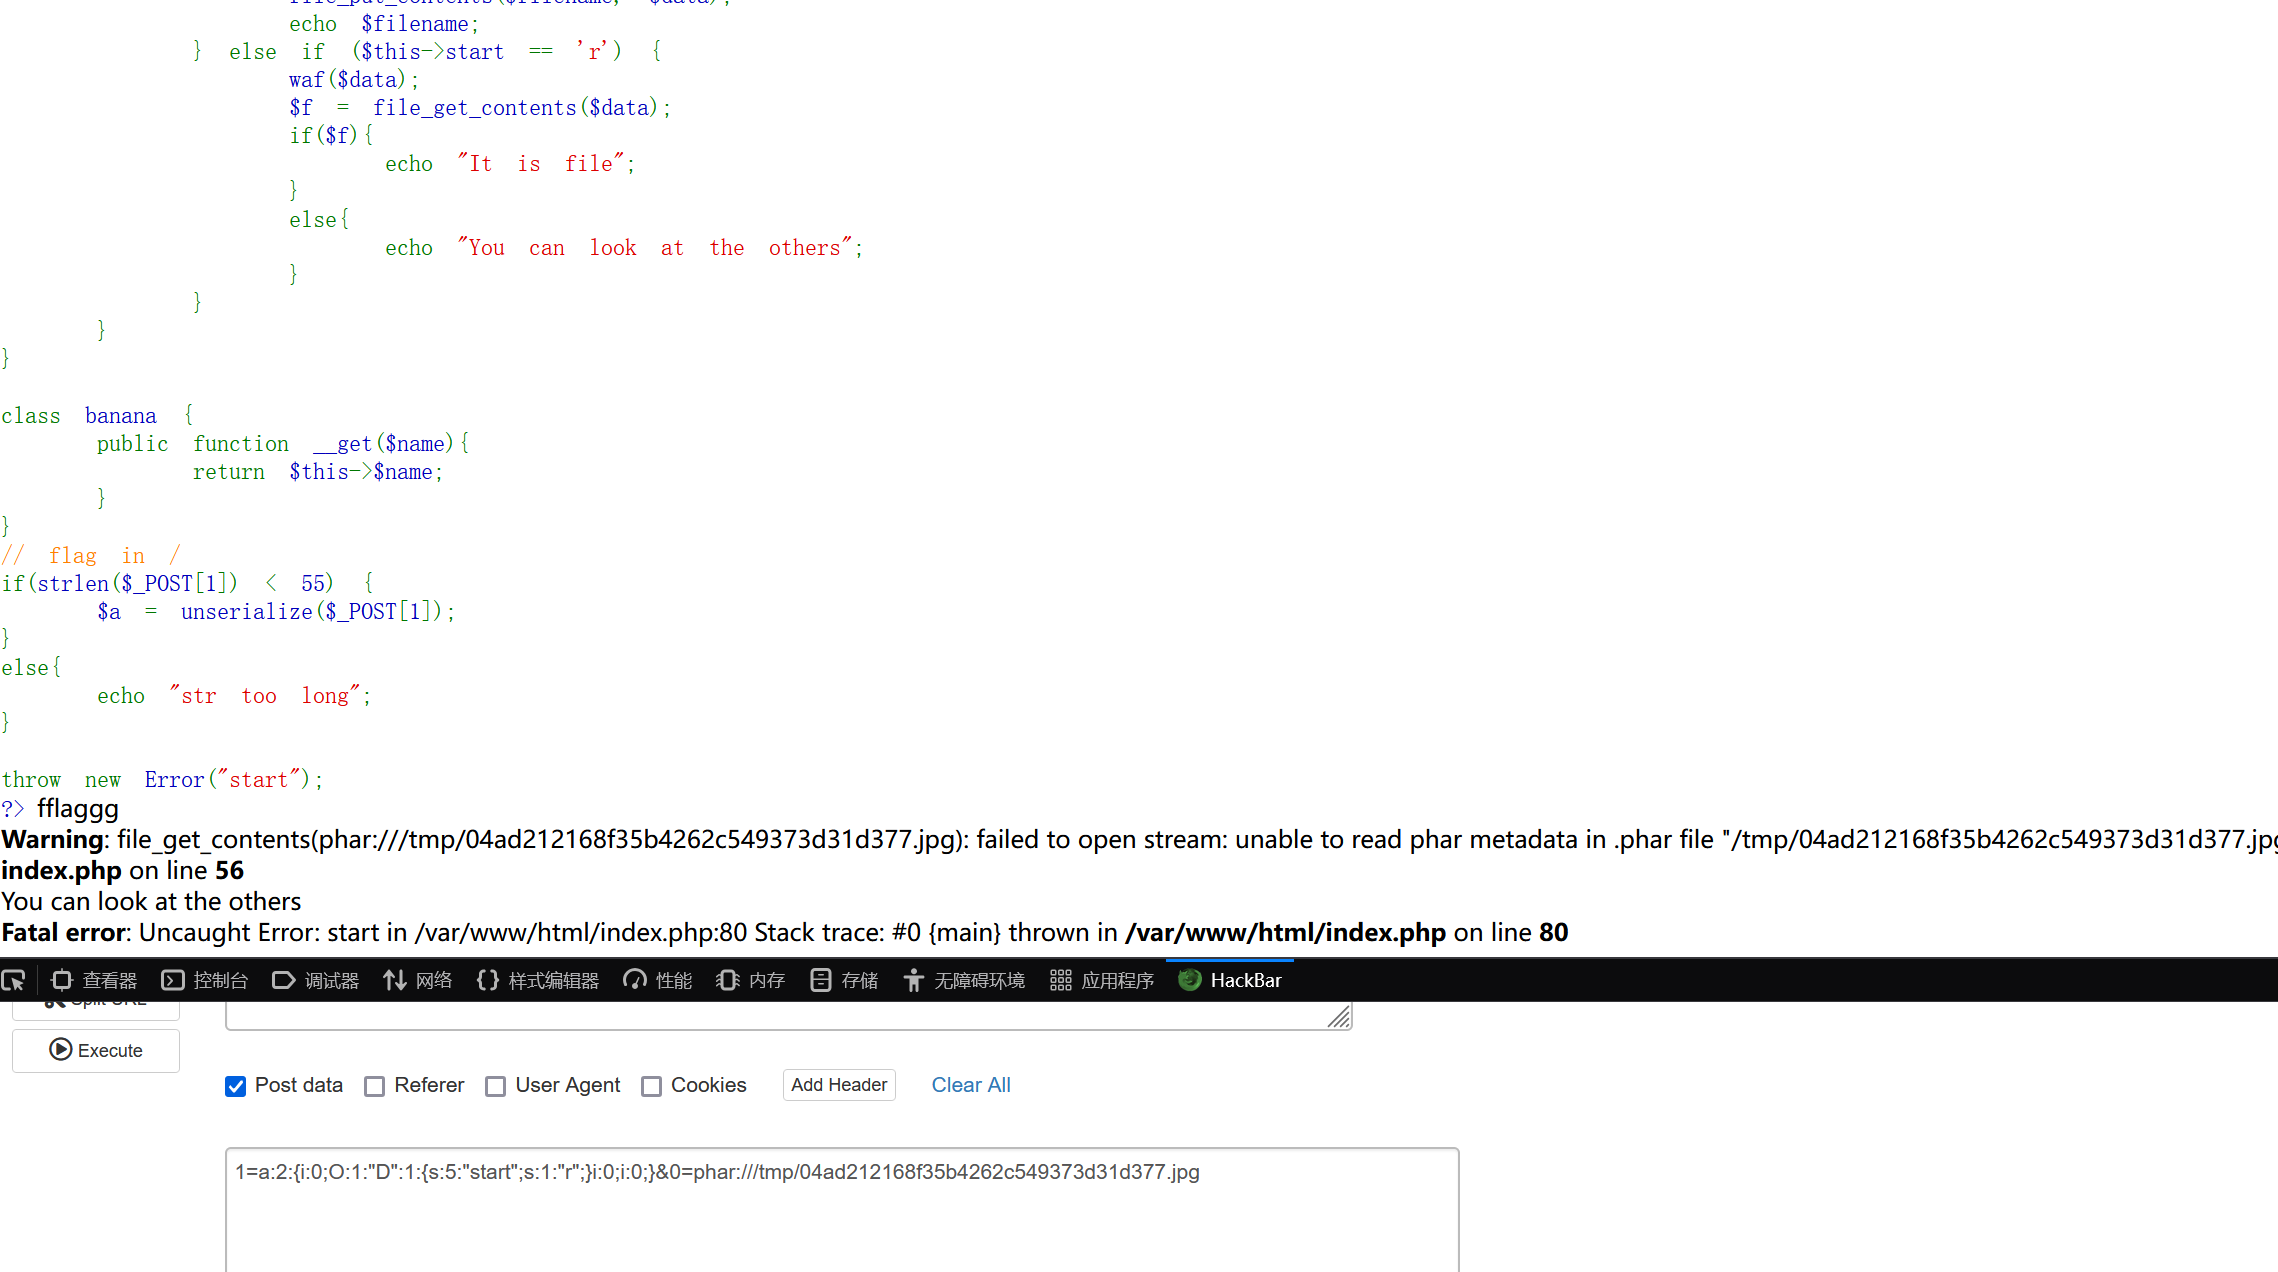
Task: Uncheck the Post data checkbox
Action: tap(236, 1086)
